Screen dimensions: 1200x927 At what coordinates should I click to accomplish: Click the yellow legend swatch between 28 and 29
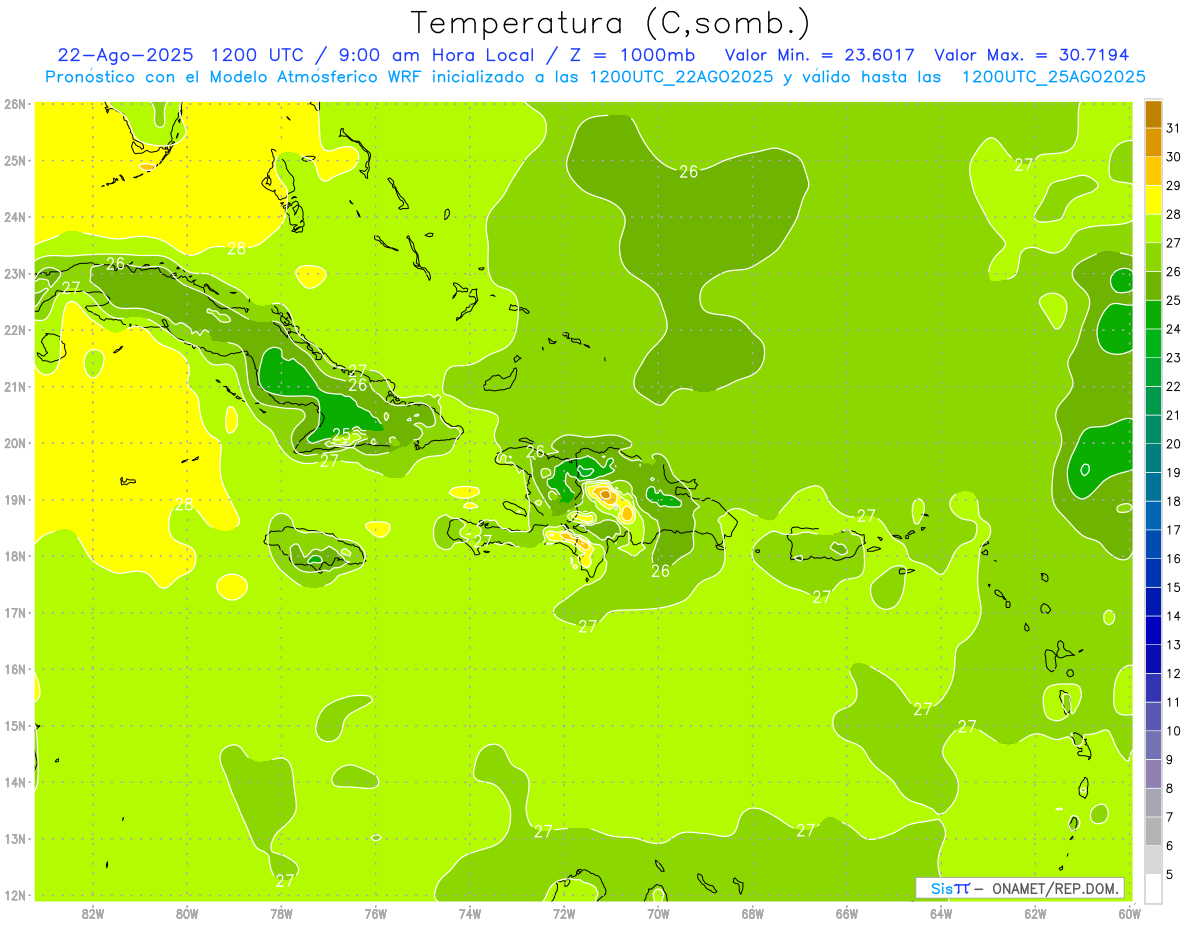coord(1153,200)
